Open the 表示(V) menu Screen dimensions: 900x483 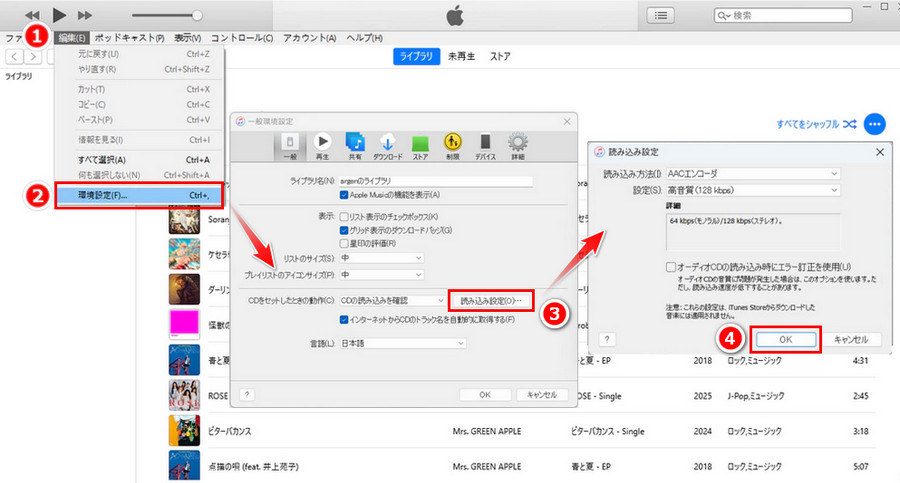(188, 38)
